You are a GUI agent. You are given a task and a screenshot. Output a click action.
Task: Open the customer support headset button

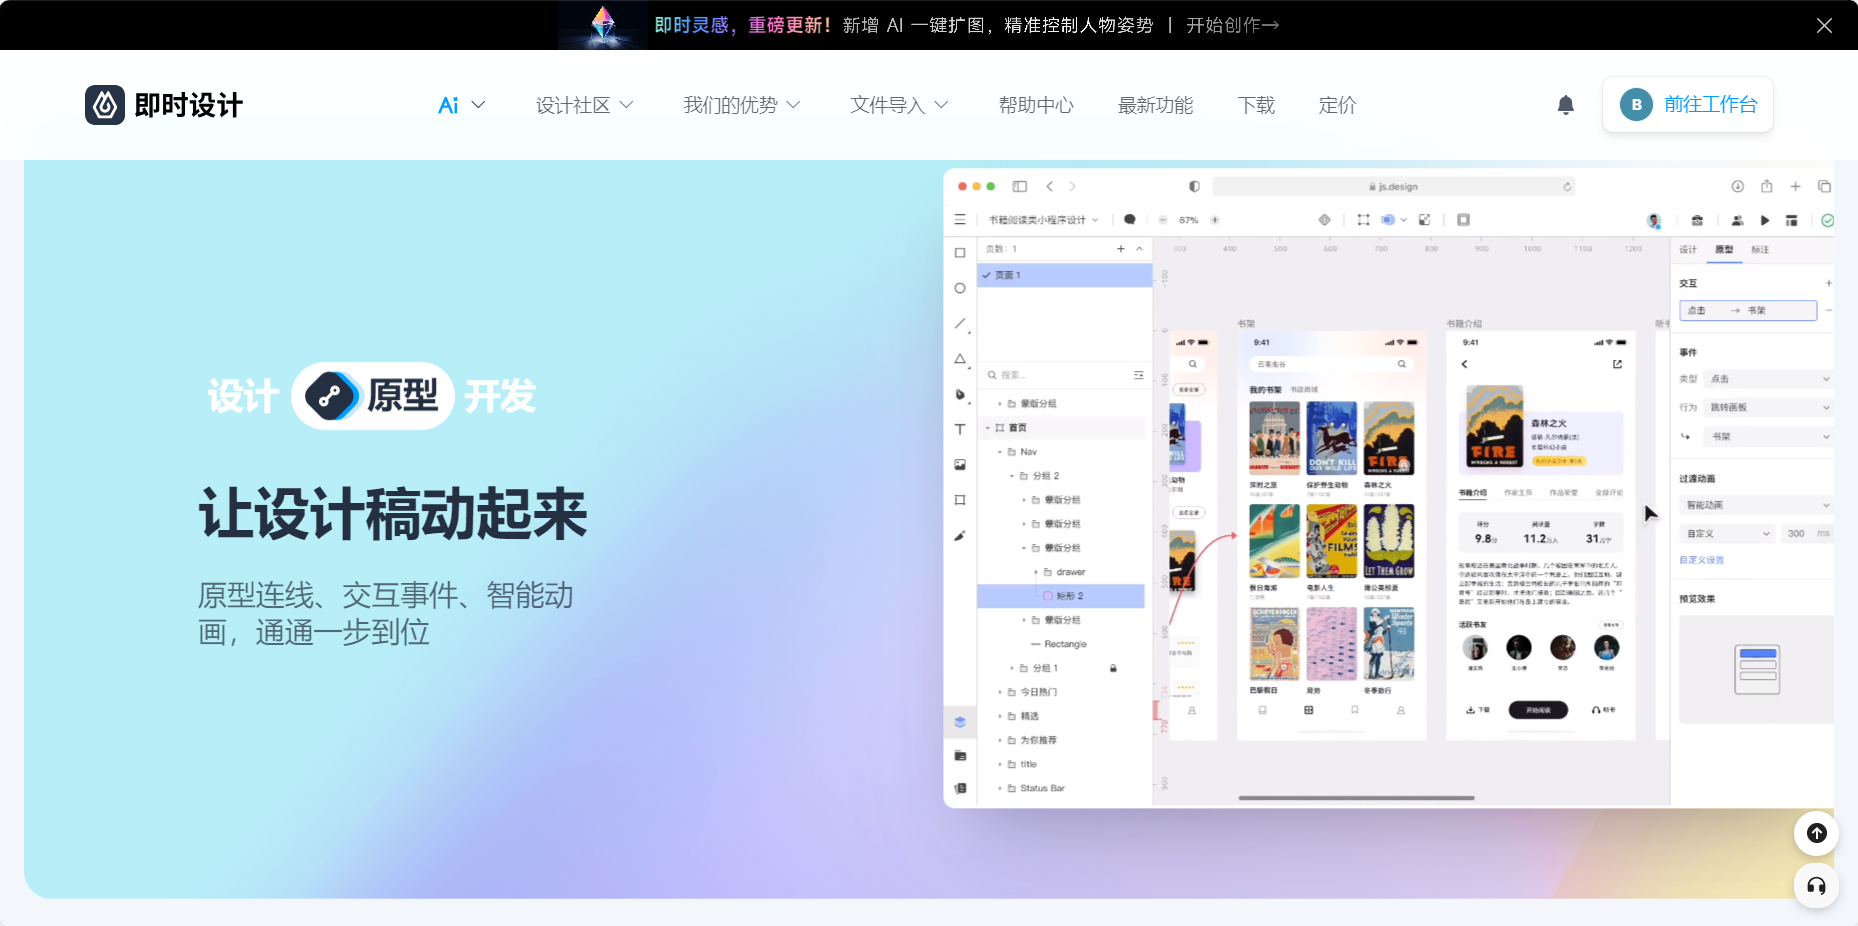1817,886
